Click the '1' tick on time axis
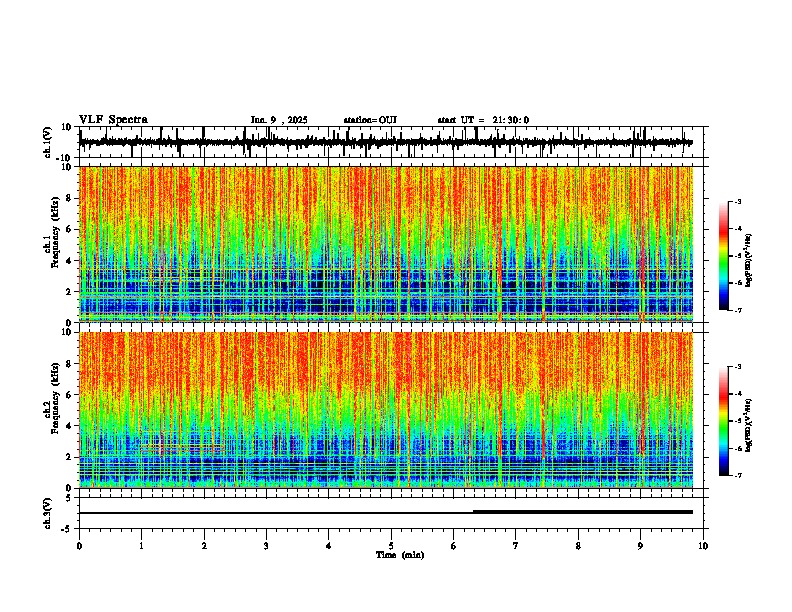This screenshot has width=792, height=612. click(x=141, y=546)
